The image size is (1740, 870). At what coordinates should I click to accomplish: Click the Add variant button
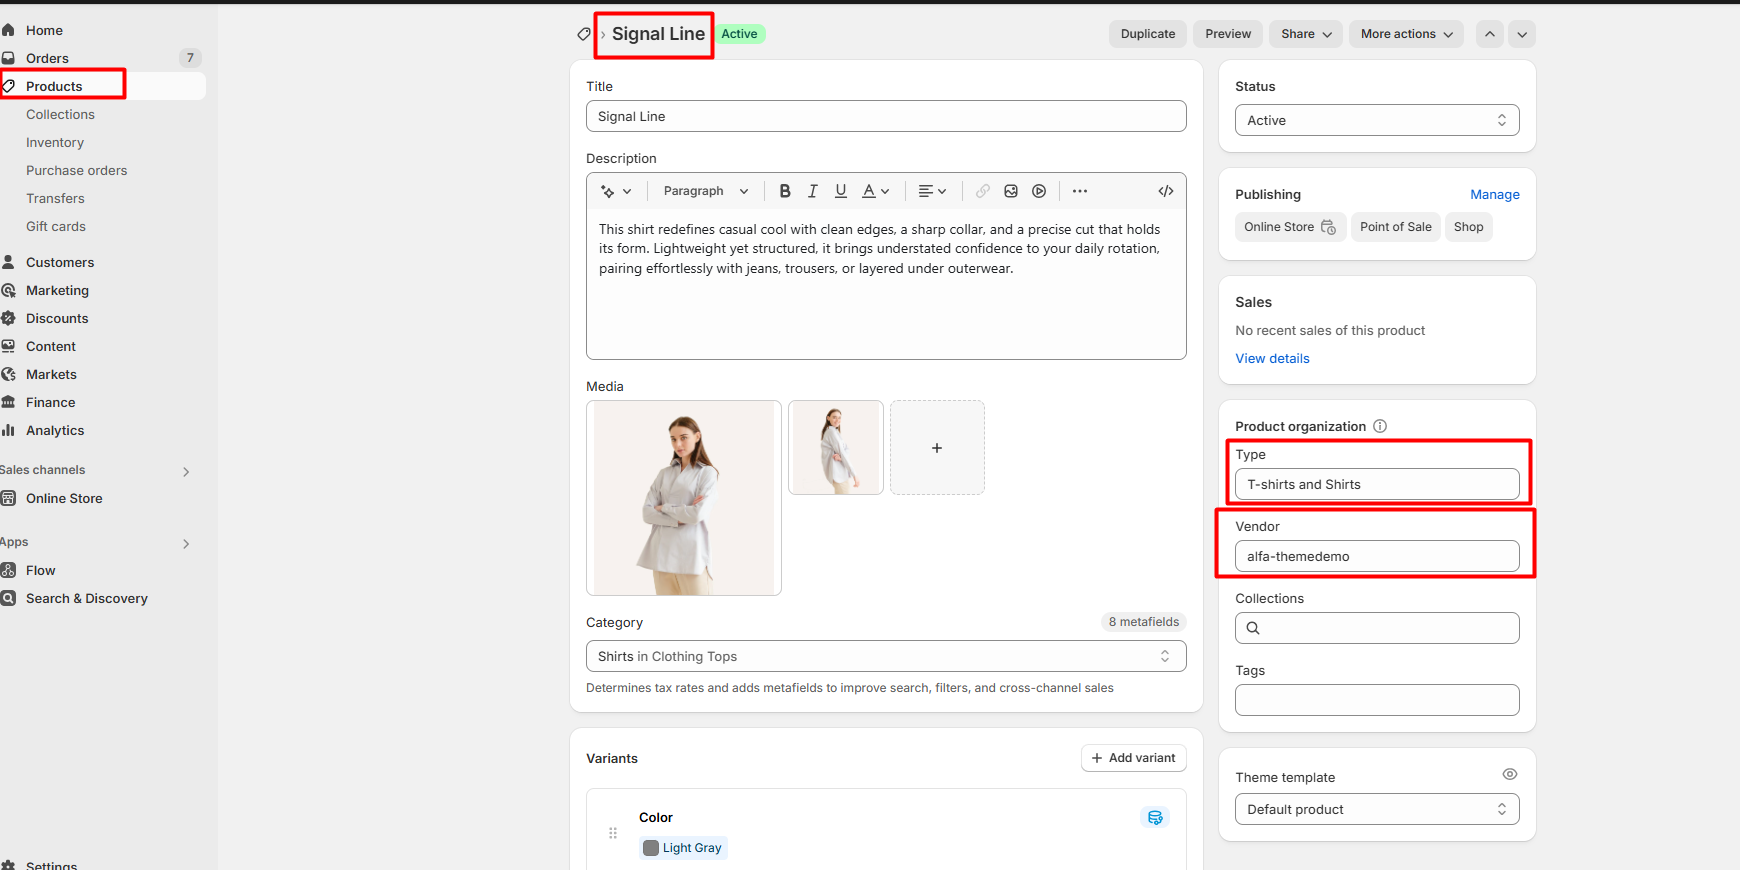click(1133, 758)
